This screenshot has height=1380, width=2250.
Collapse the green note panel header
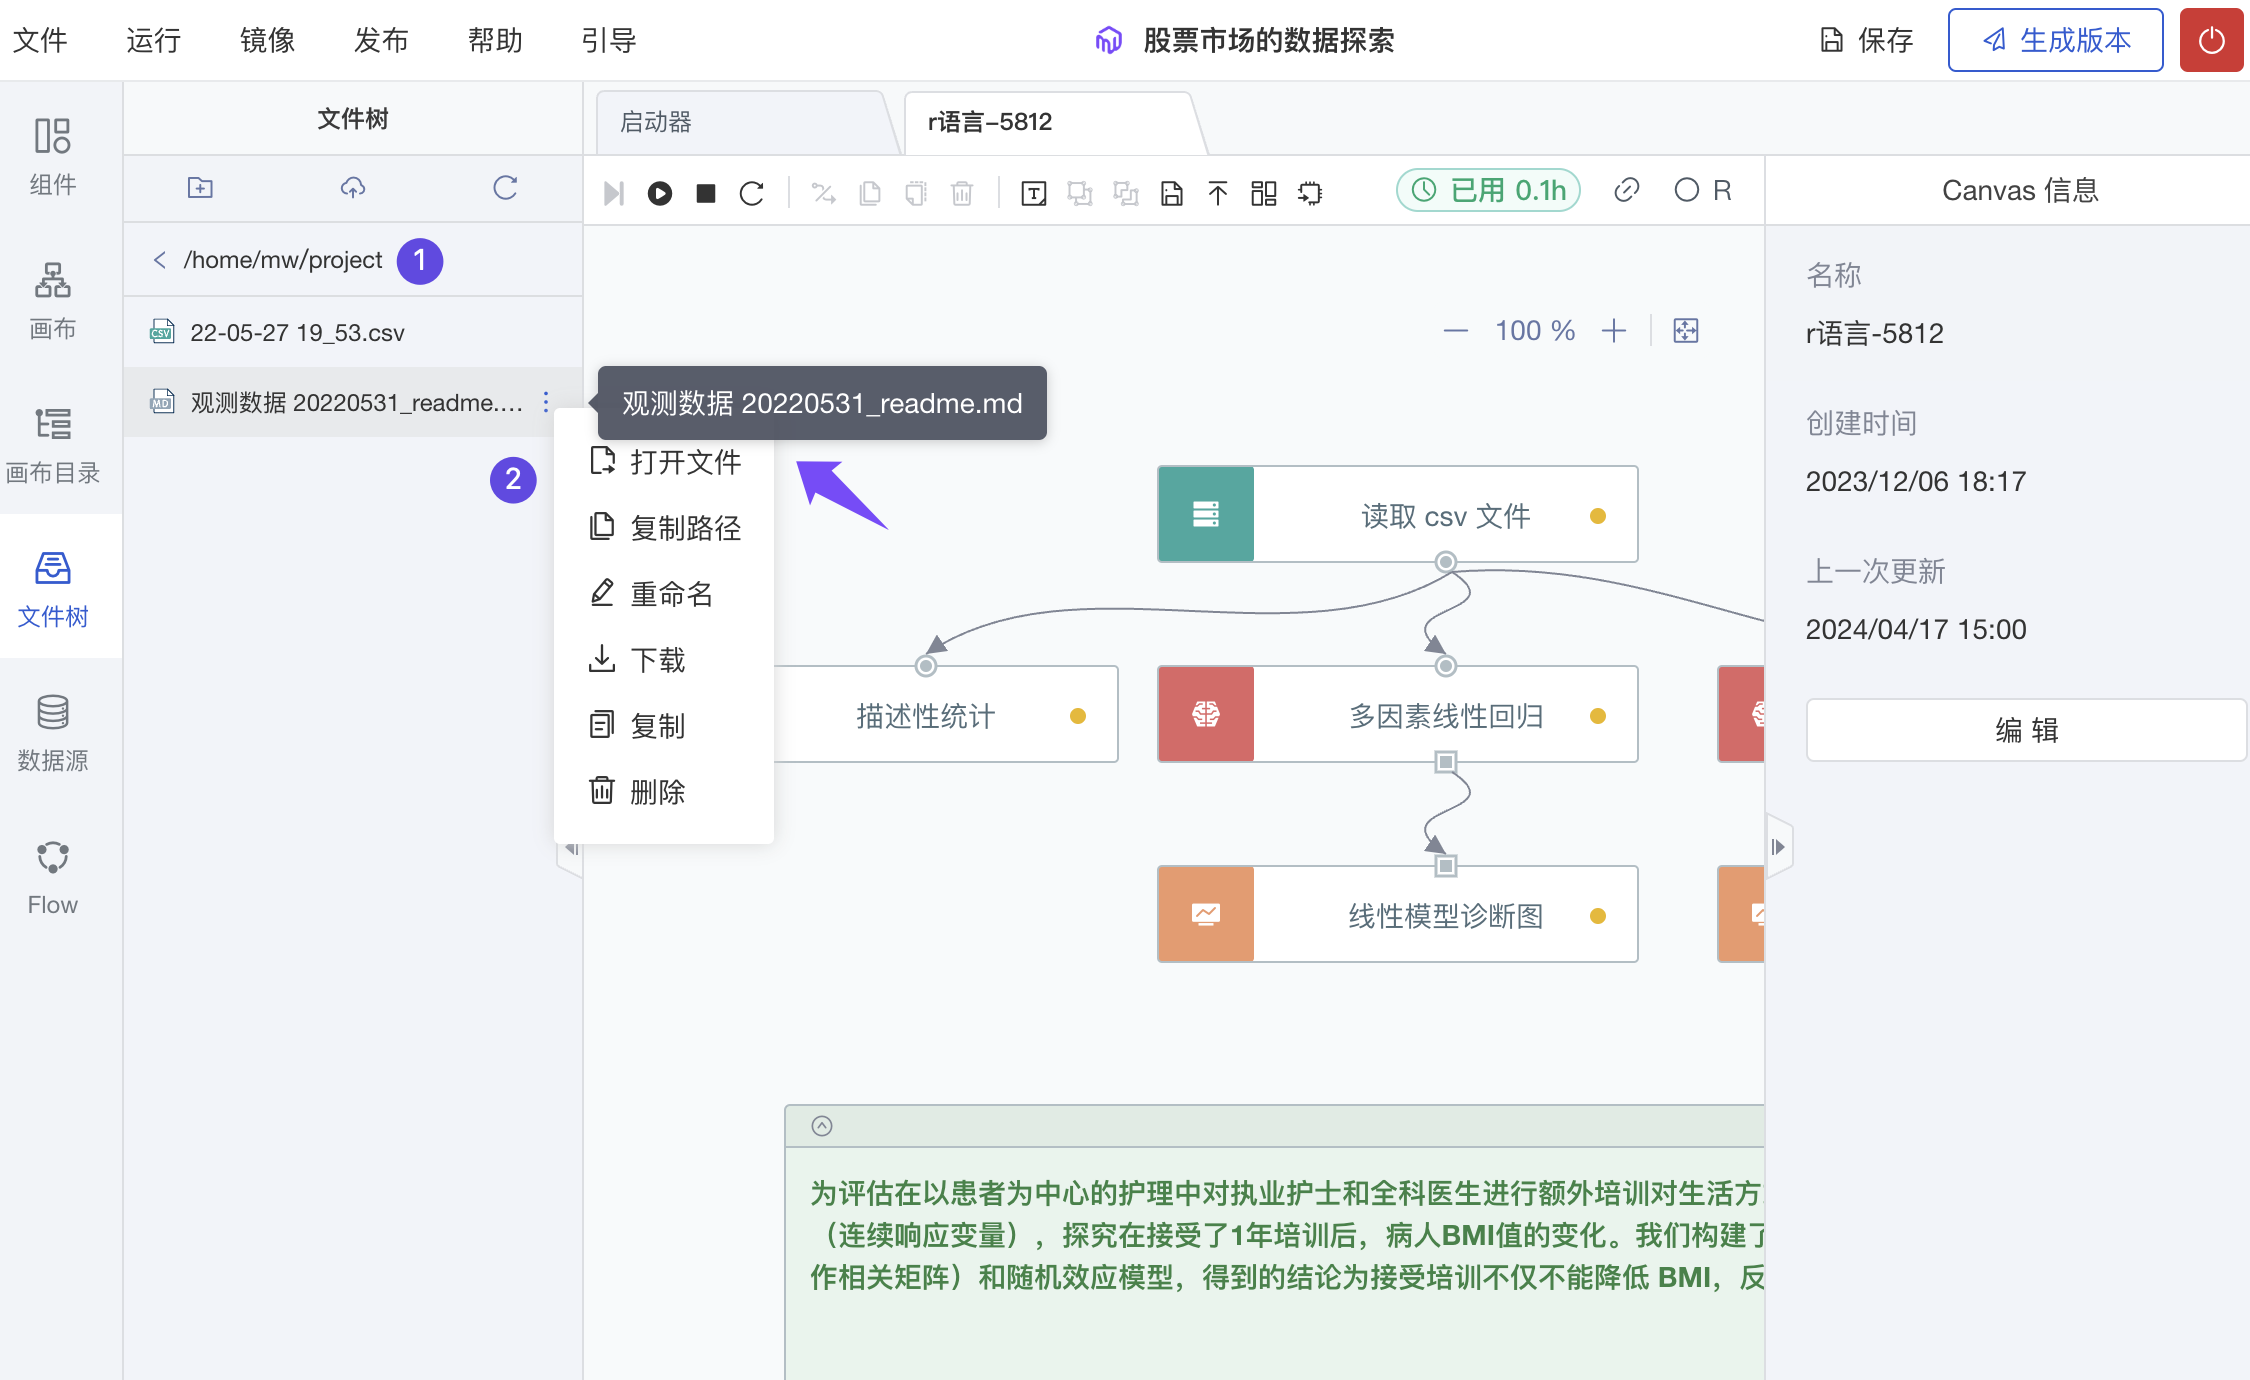coord(822,1126)
